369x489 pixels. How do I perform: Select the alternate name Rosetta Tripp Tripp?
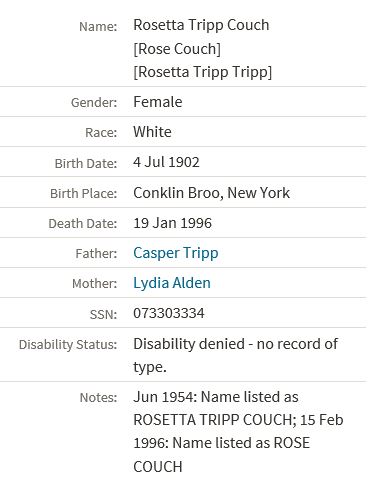tap(203, 72)
